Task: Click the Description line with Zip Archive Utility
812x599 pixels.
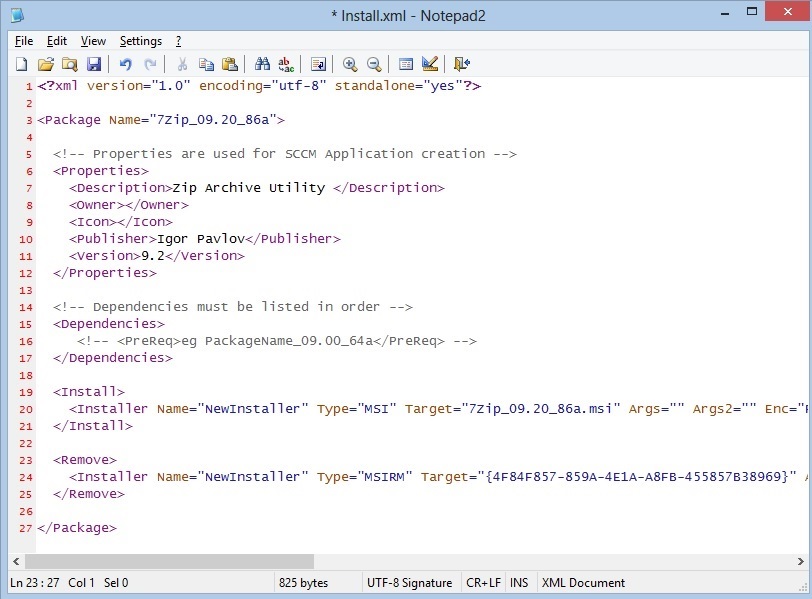Action: click(257, 188)
